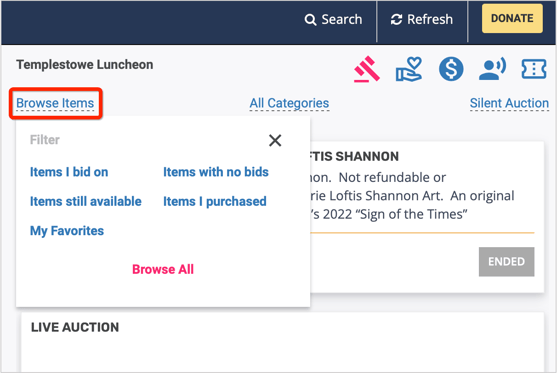This screenshot has width=557, height=373.
Task: Expand the All Categories dropdown
Action: tap(289, 103)
